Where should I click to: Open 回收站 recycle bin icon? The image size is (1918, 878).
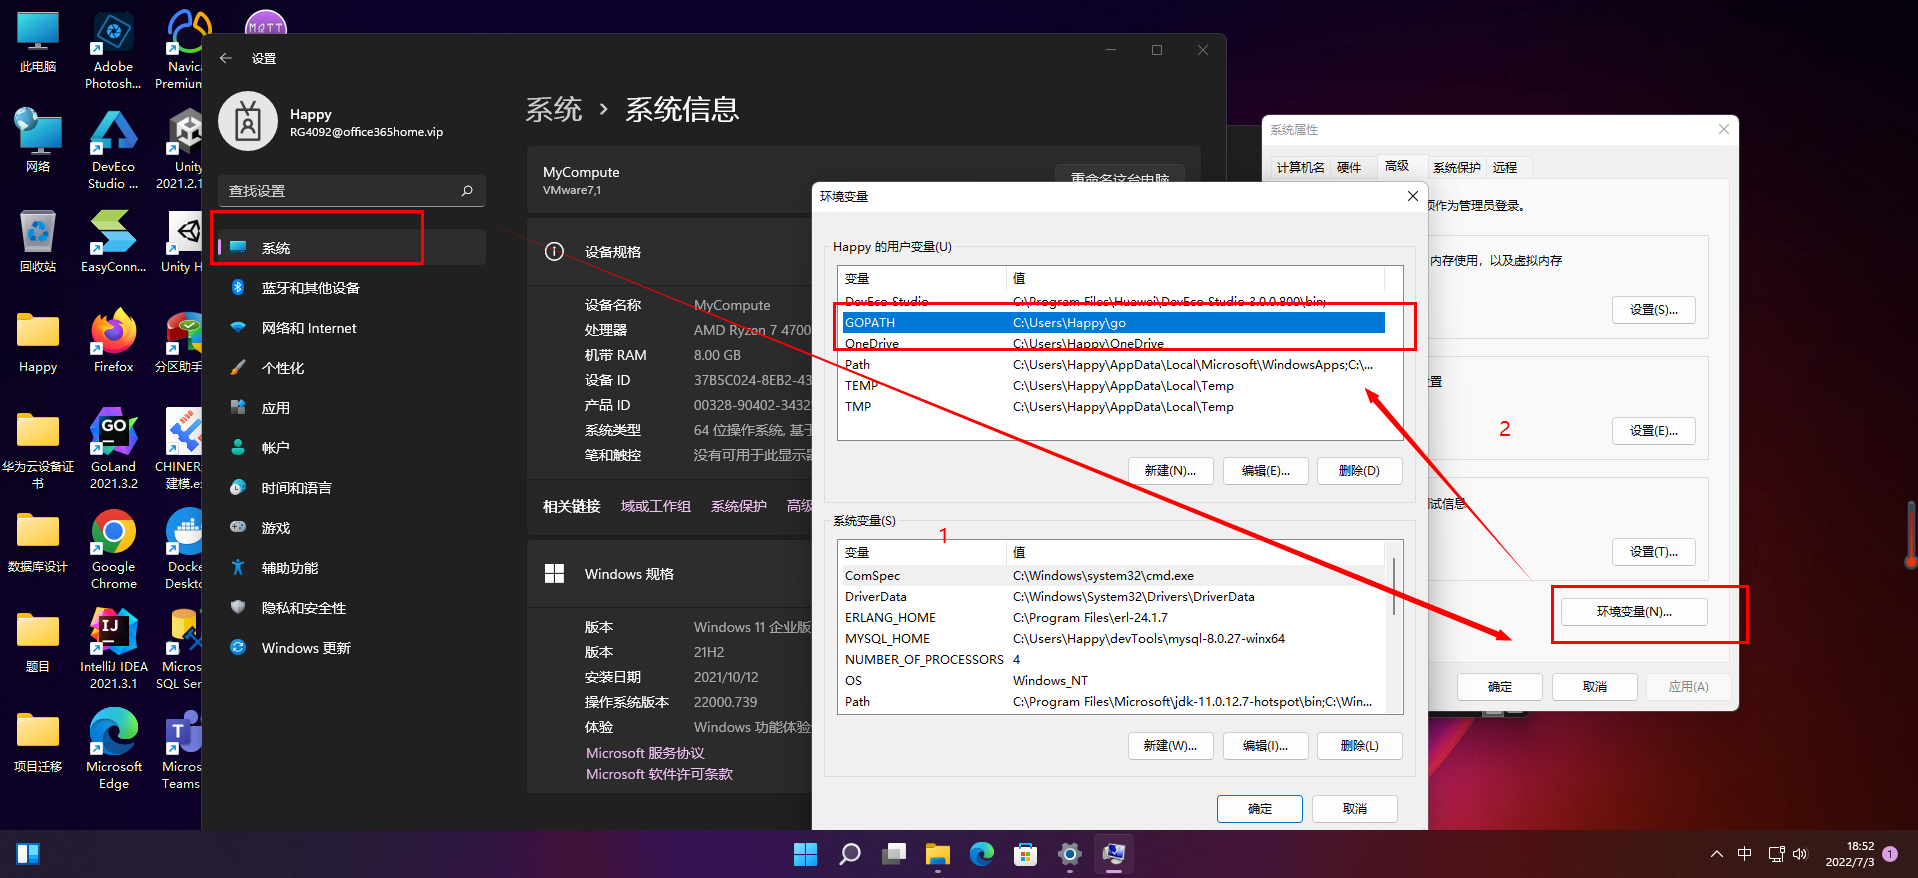pyautogui.click(x=38, y=242)
